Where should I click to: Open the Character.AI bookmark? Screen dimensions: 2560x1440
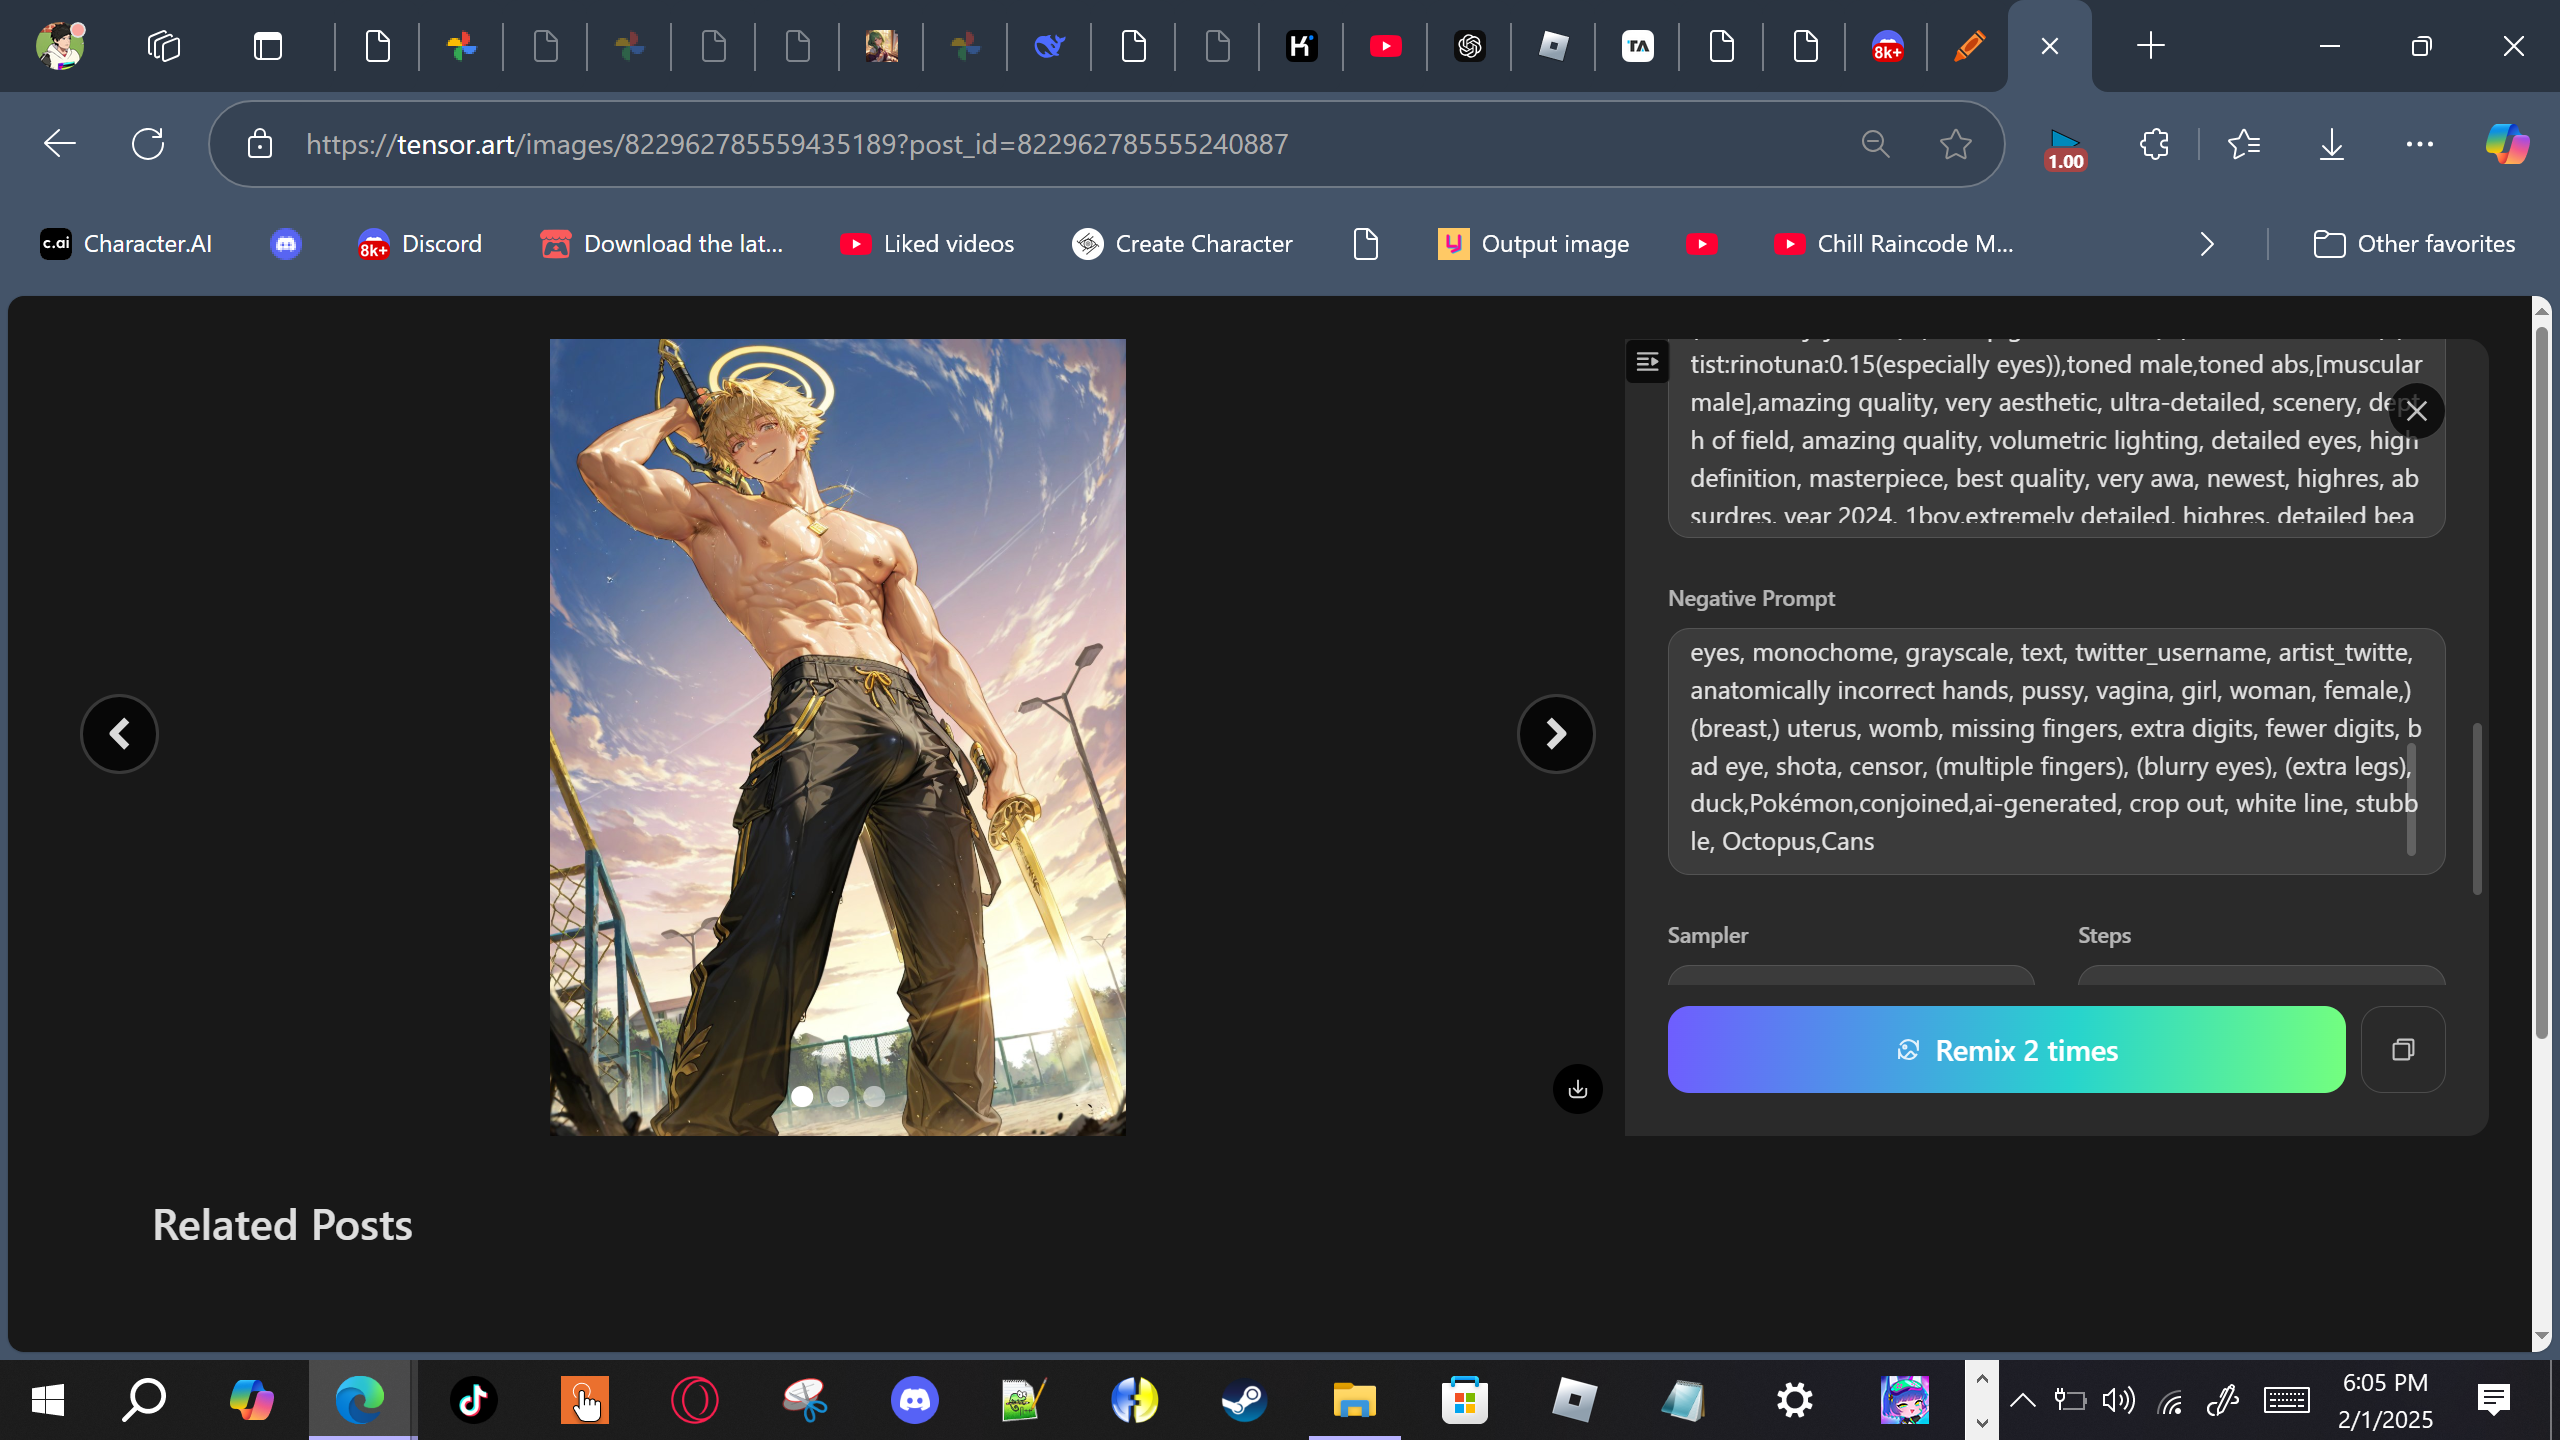pyautogui.click(x=126, y=244)
